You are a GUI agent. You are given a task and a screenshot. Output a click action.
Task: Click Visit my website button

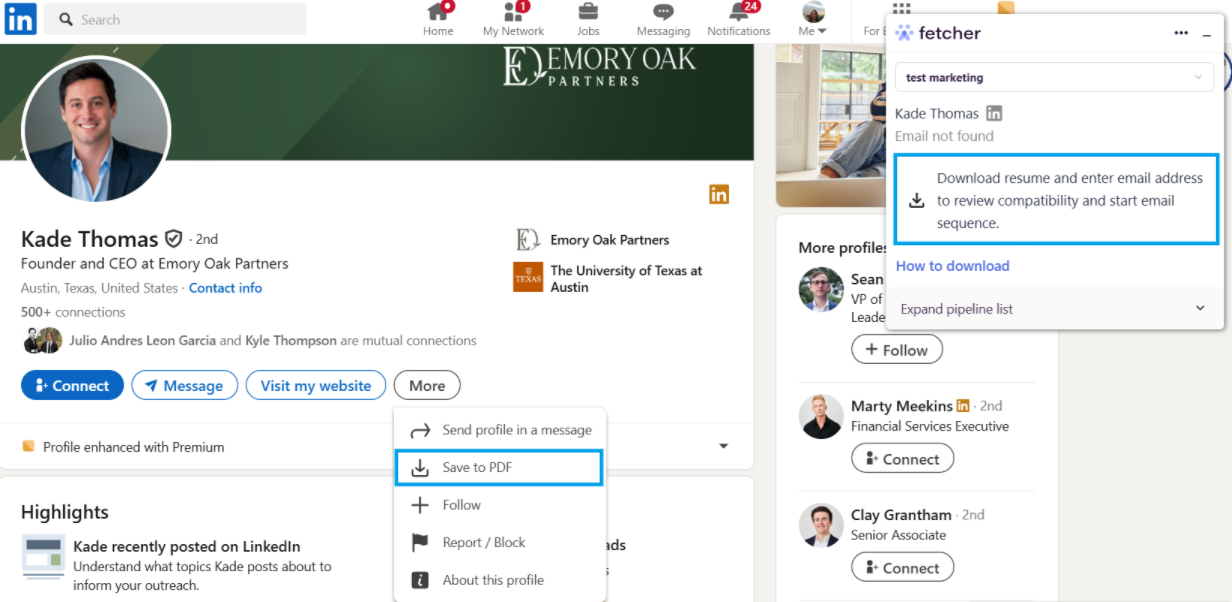point(316,385)
